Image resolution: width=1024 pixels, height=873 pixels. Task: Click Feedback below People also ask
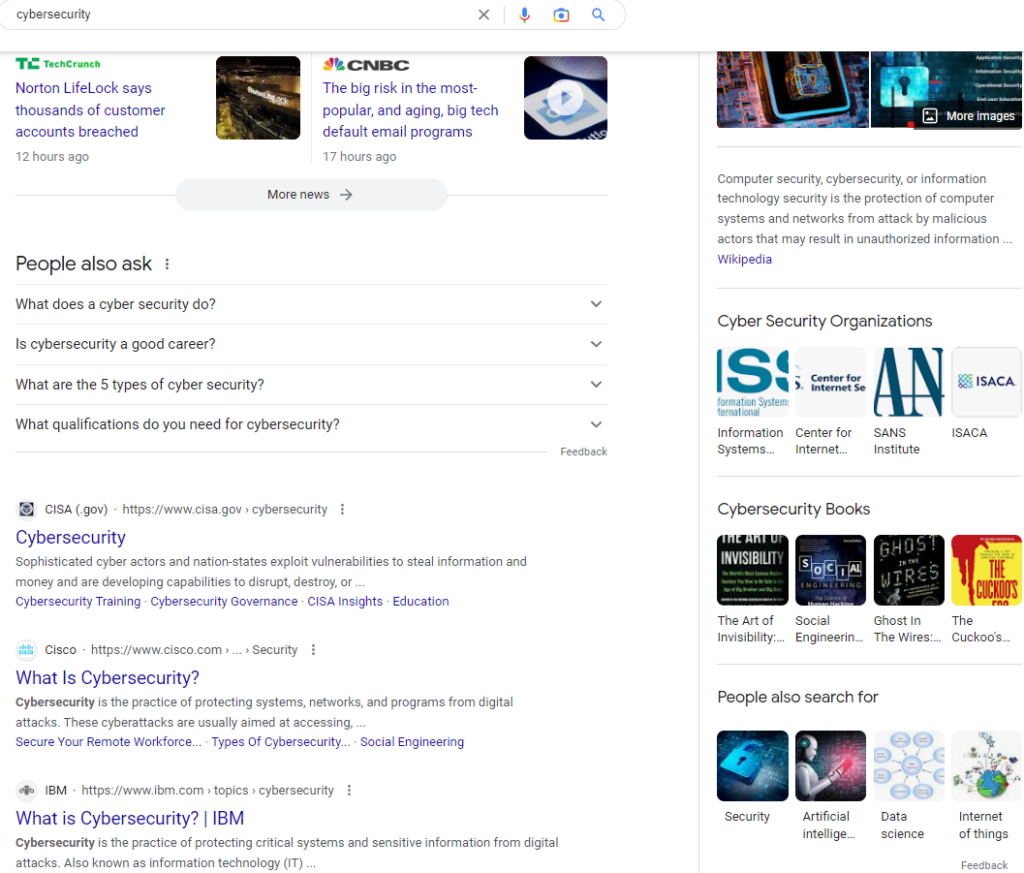click(x=583, y=452)
